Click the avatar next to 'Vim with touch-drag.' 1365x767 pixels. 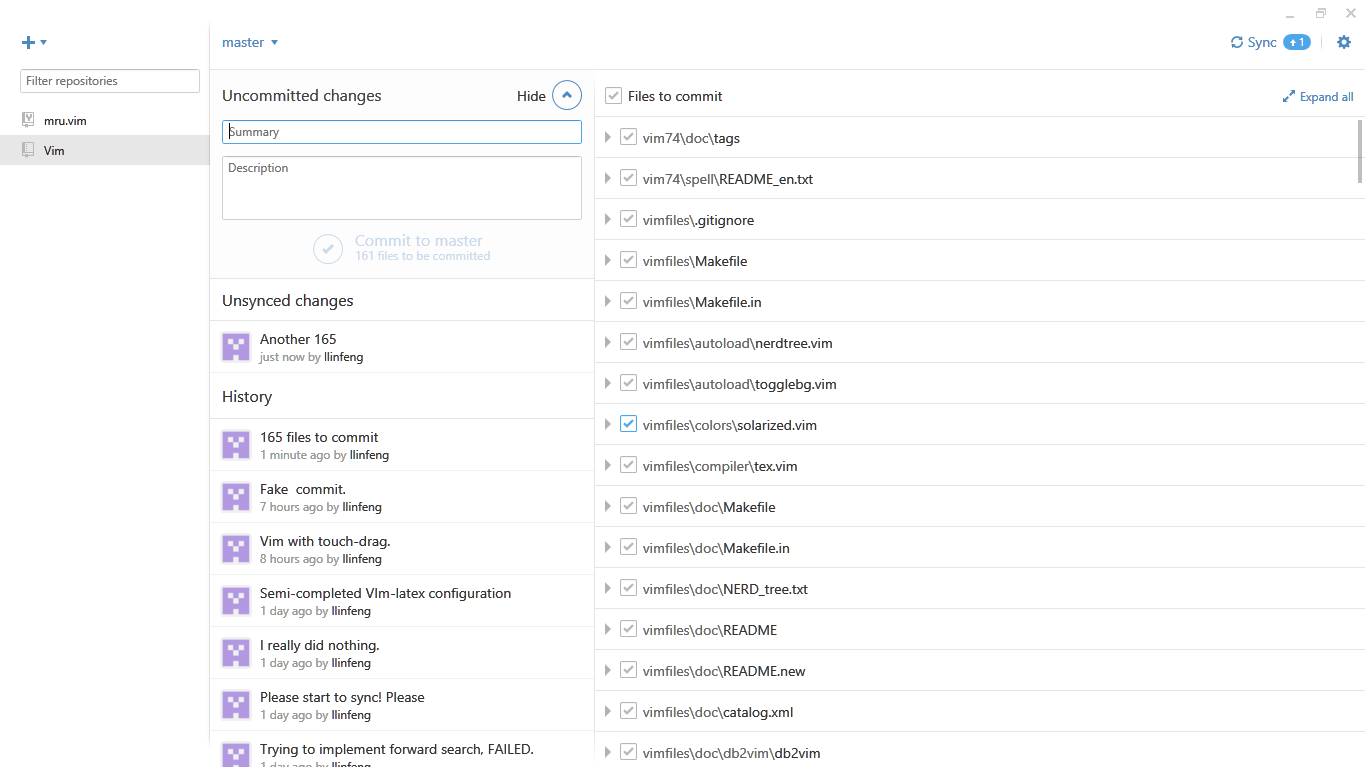(235, 548)
